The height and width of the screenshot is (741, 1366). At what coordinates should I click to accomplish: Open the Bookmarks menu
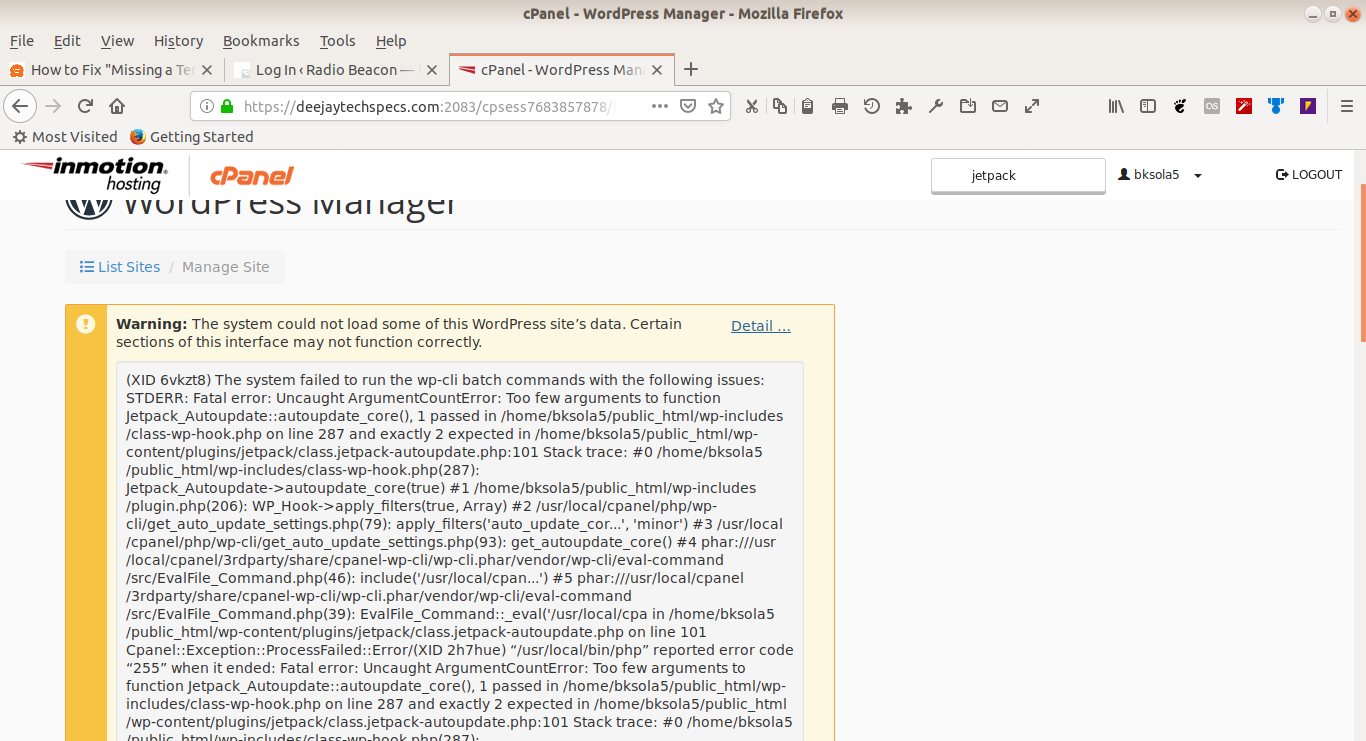[261, 41]
